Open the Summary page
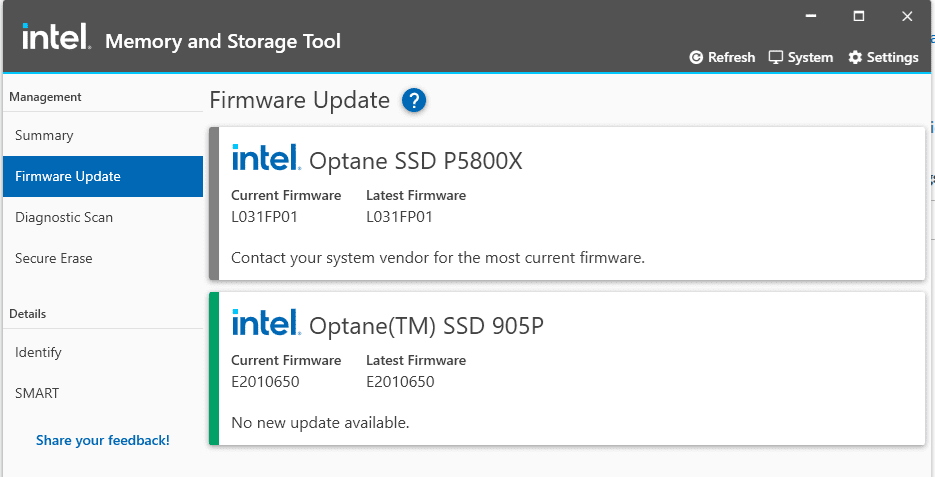The width and height of the screenshot is (935, 477). (44, 135)
